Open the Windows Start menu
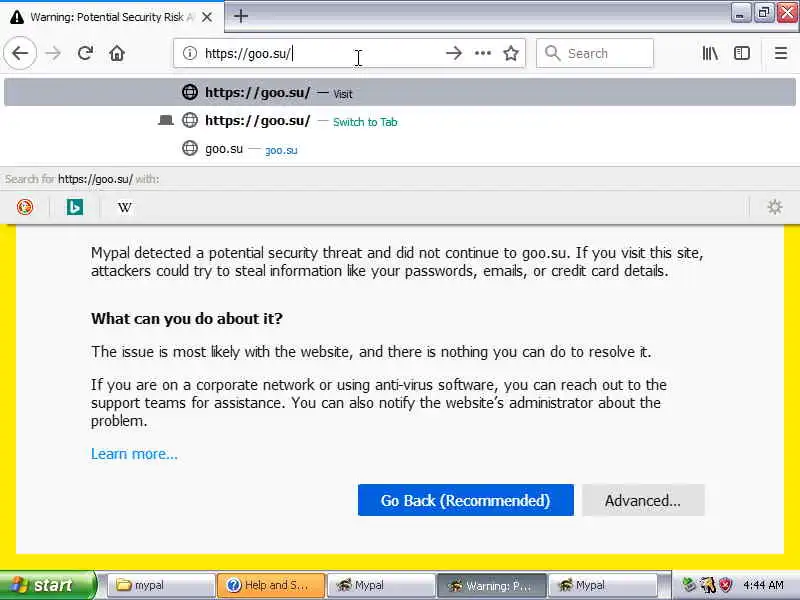 click(x=47, y=585)
